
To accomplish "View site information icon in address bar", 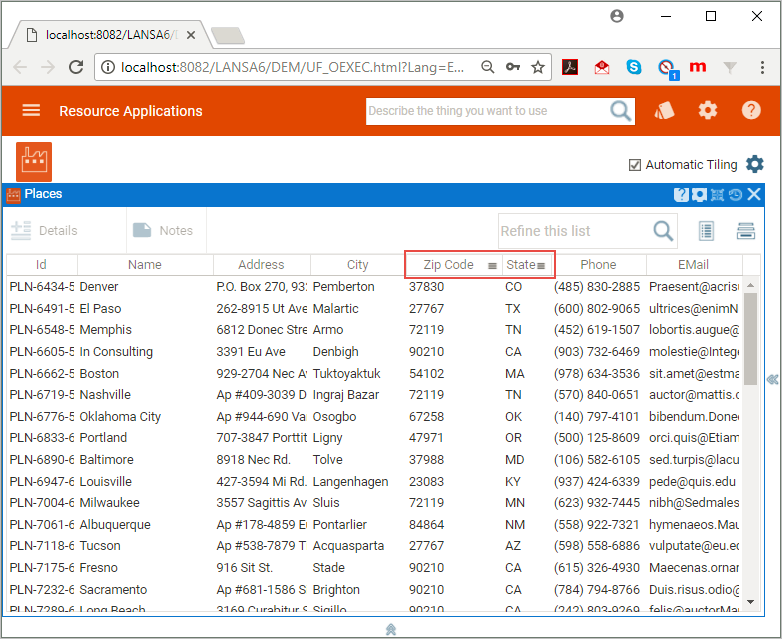I will pyautogui.click(x=108, y=67).
